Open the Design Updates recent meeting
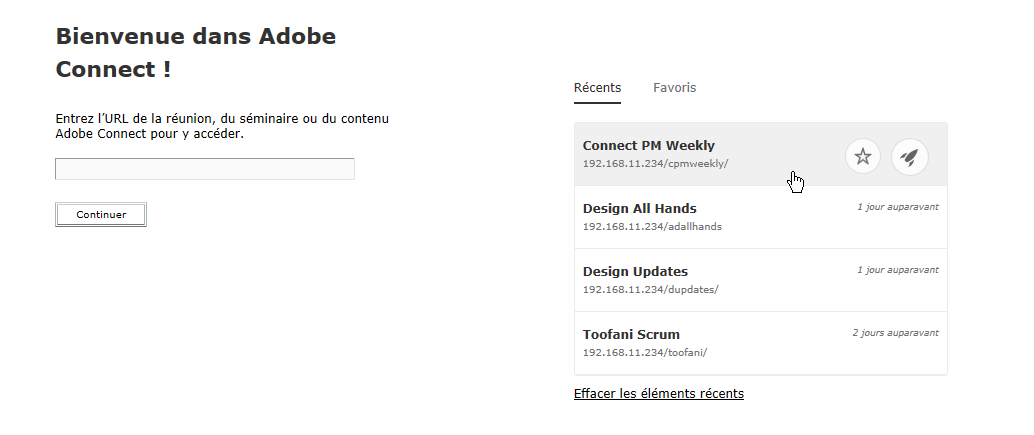The height and width of the screenshot is (435, 1034). 635,272
